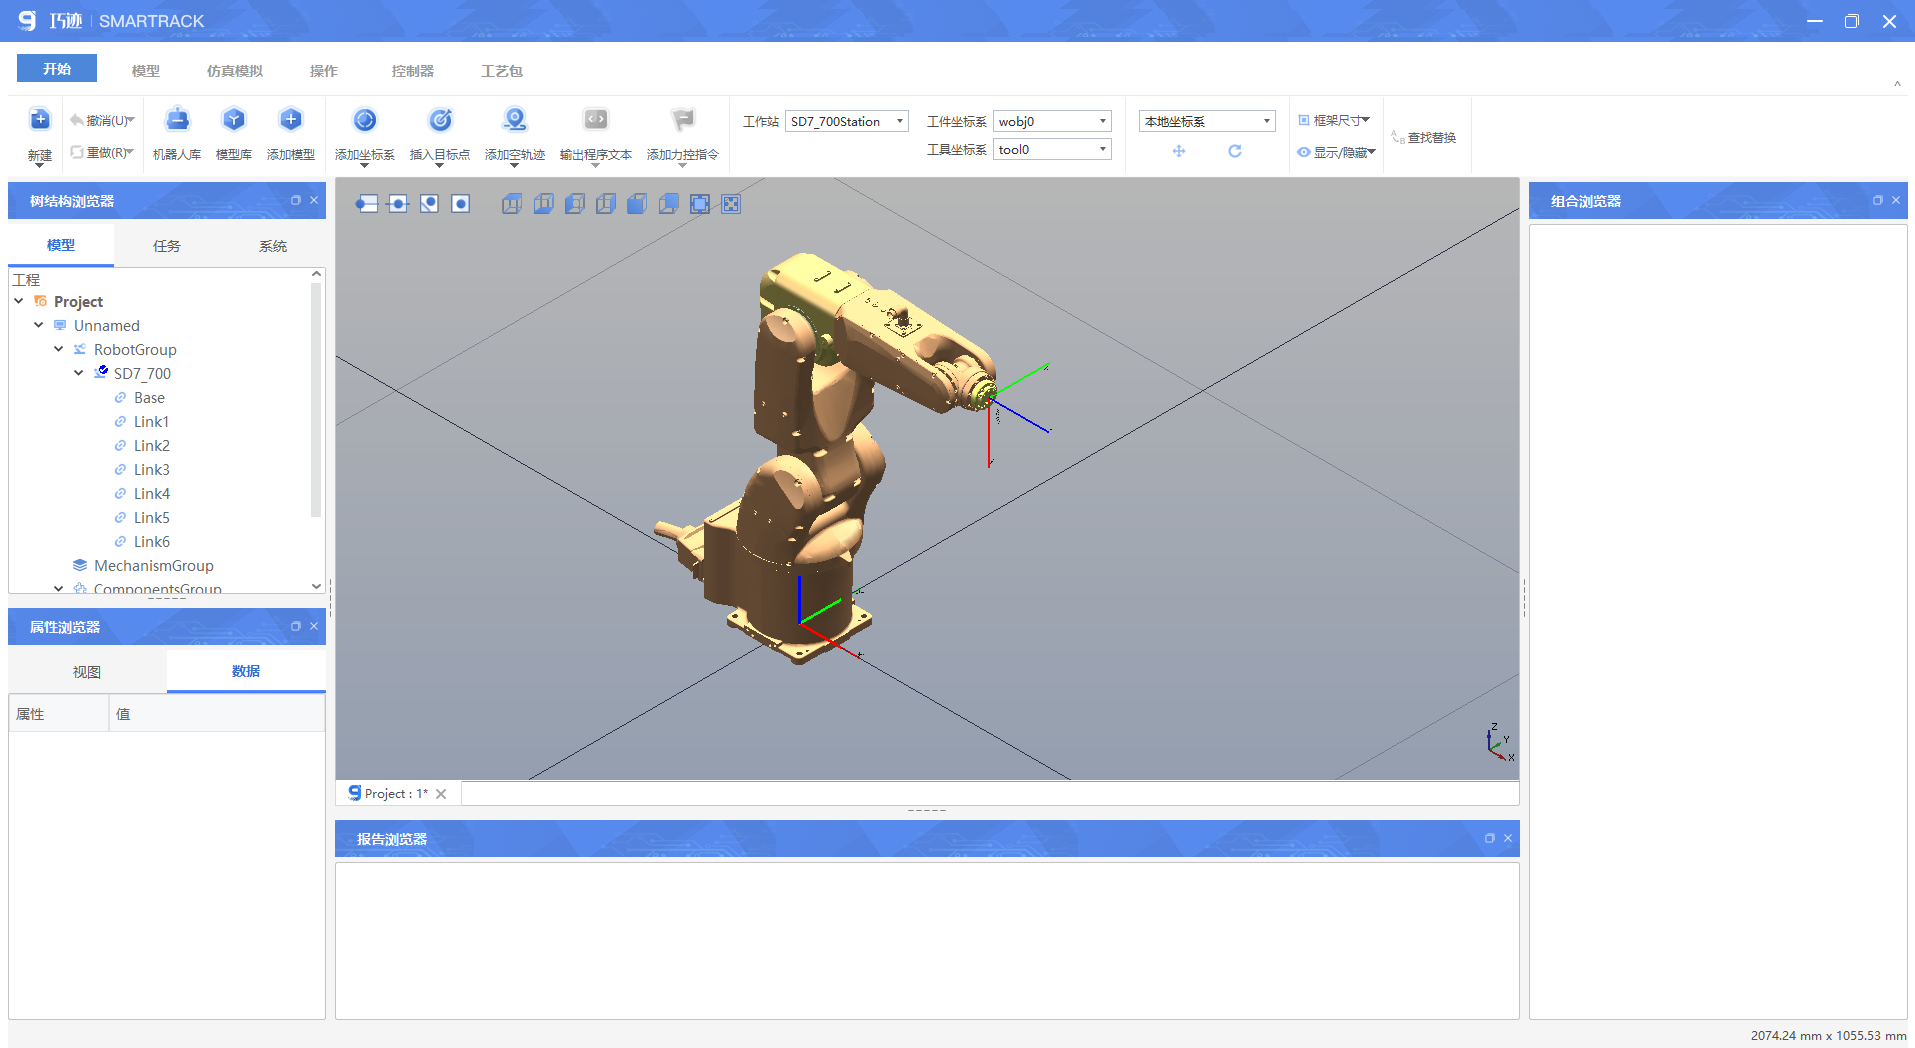Switch to the 开始 ribbon tab
1915x1048 pixels.
click(57, 69)
